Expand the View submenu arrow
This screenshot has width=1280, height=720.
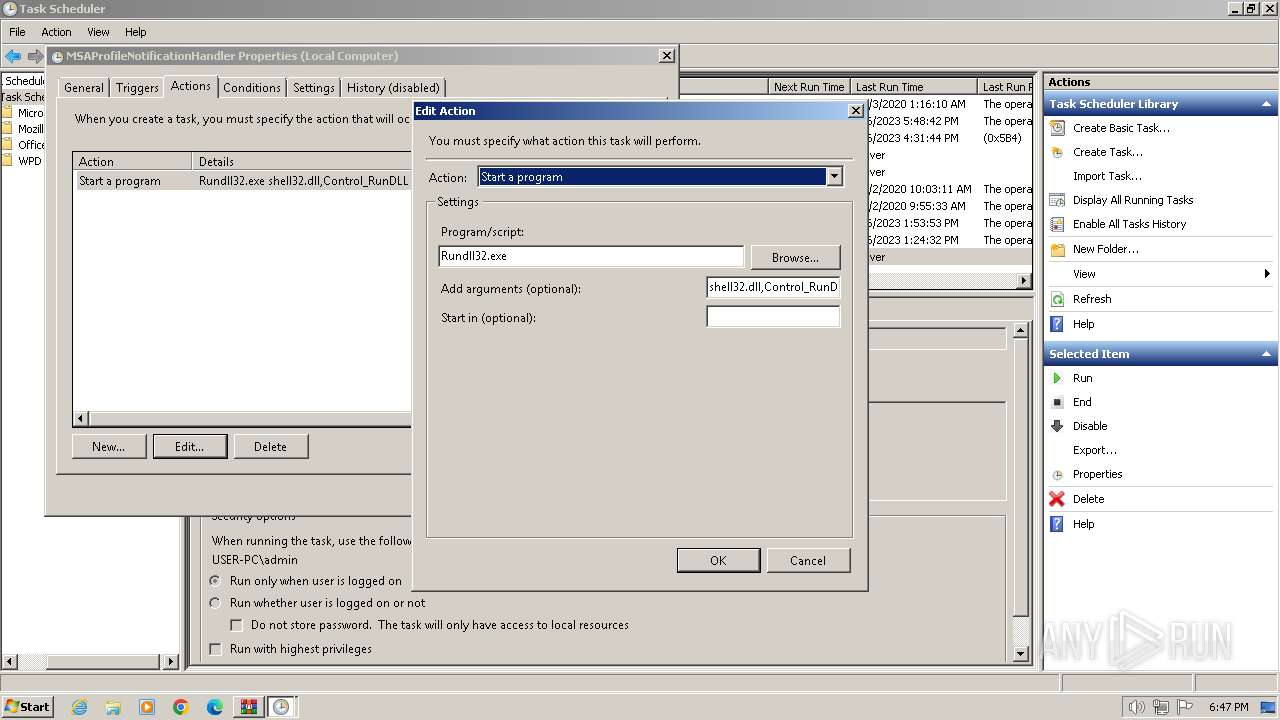pos(1266,274)
